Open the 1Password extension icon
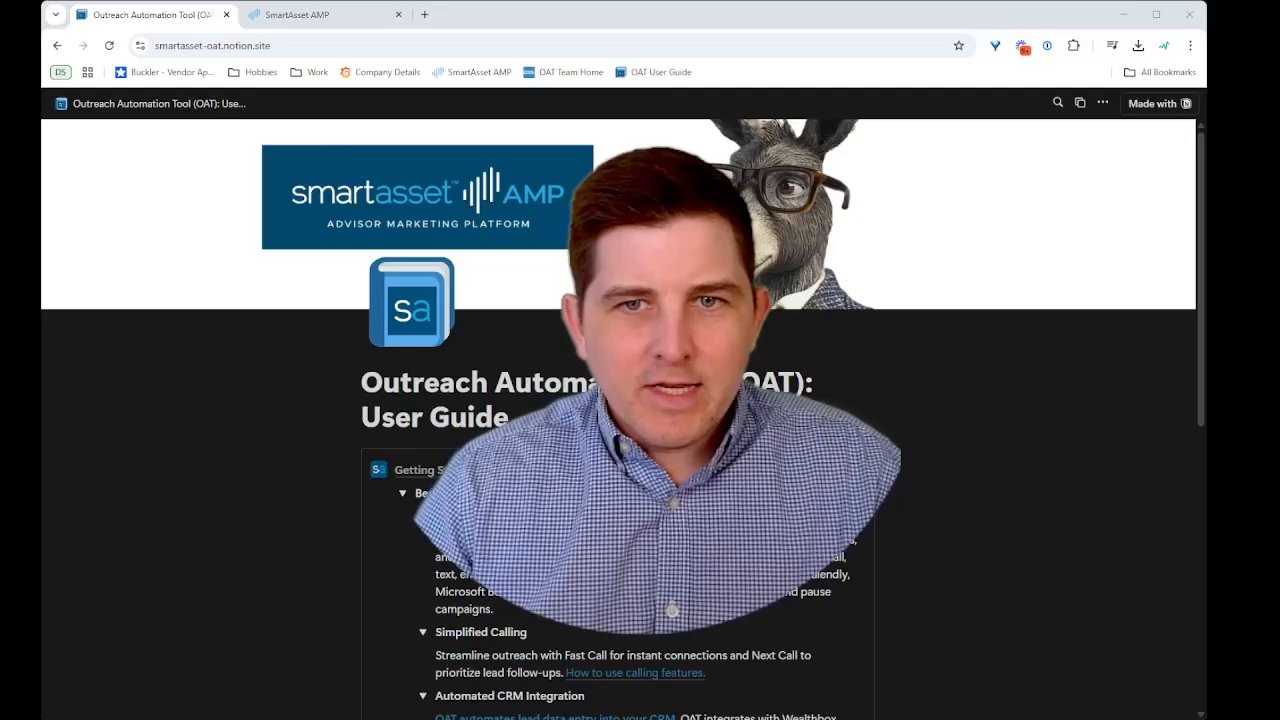The width and height of the screenshot is (1280, 720). pyautogui.click(x=1047, y=45)
